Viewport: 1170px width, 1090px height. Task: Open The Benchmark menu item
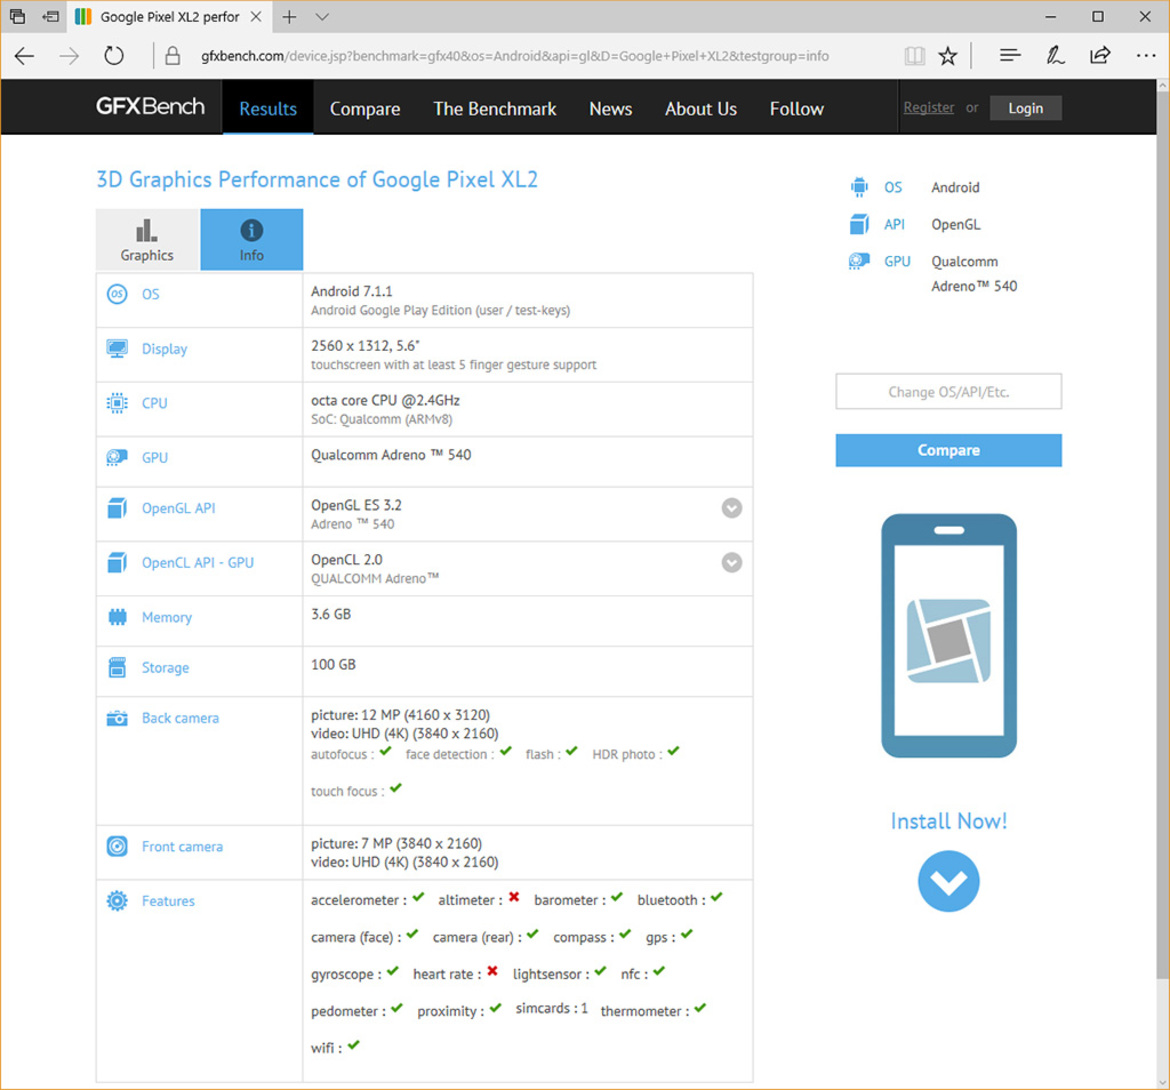point(495,109)
